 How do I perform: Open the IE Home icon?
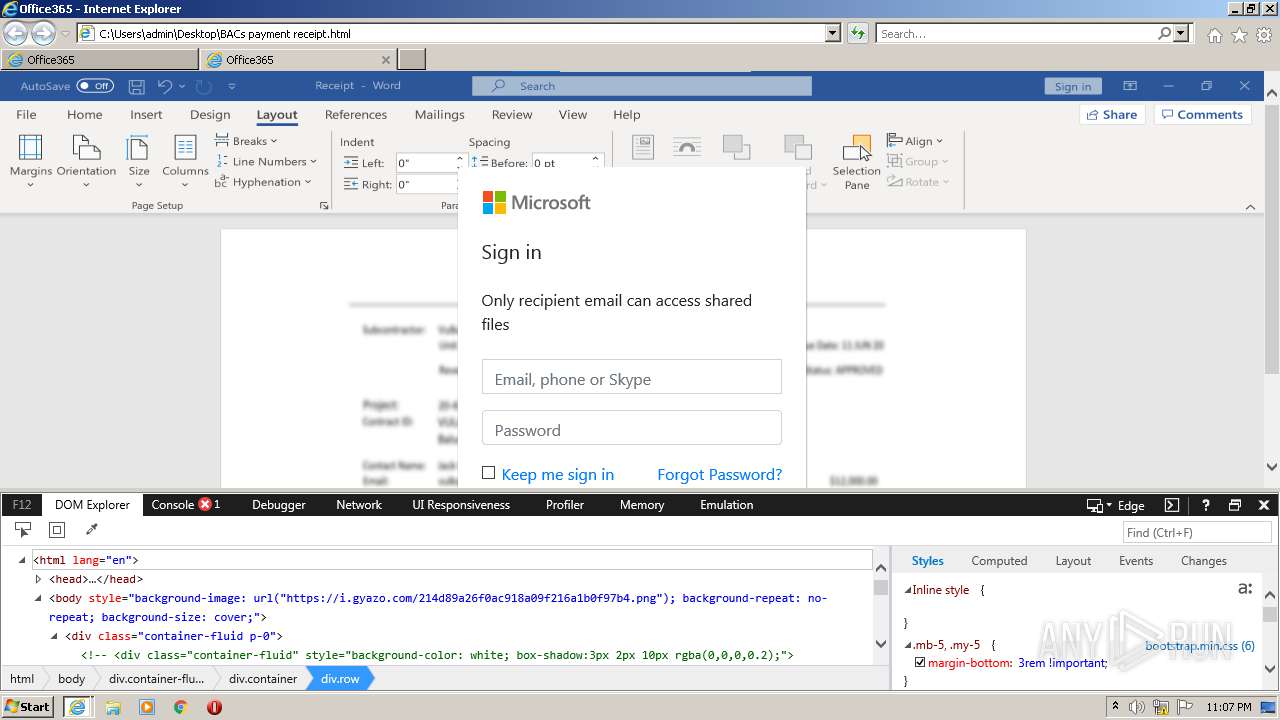coord(1214,34)
